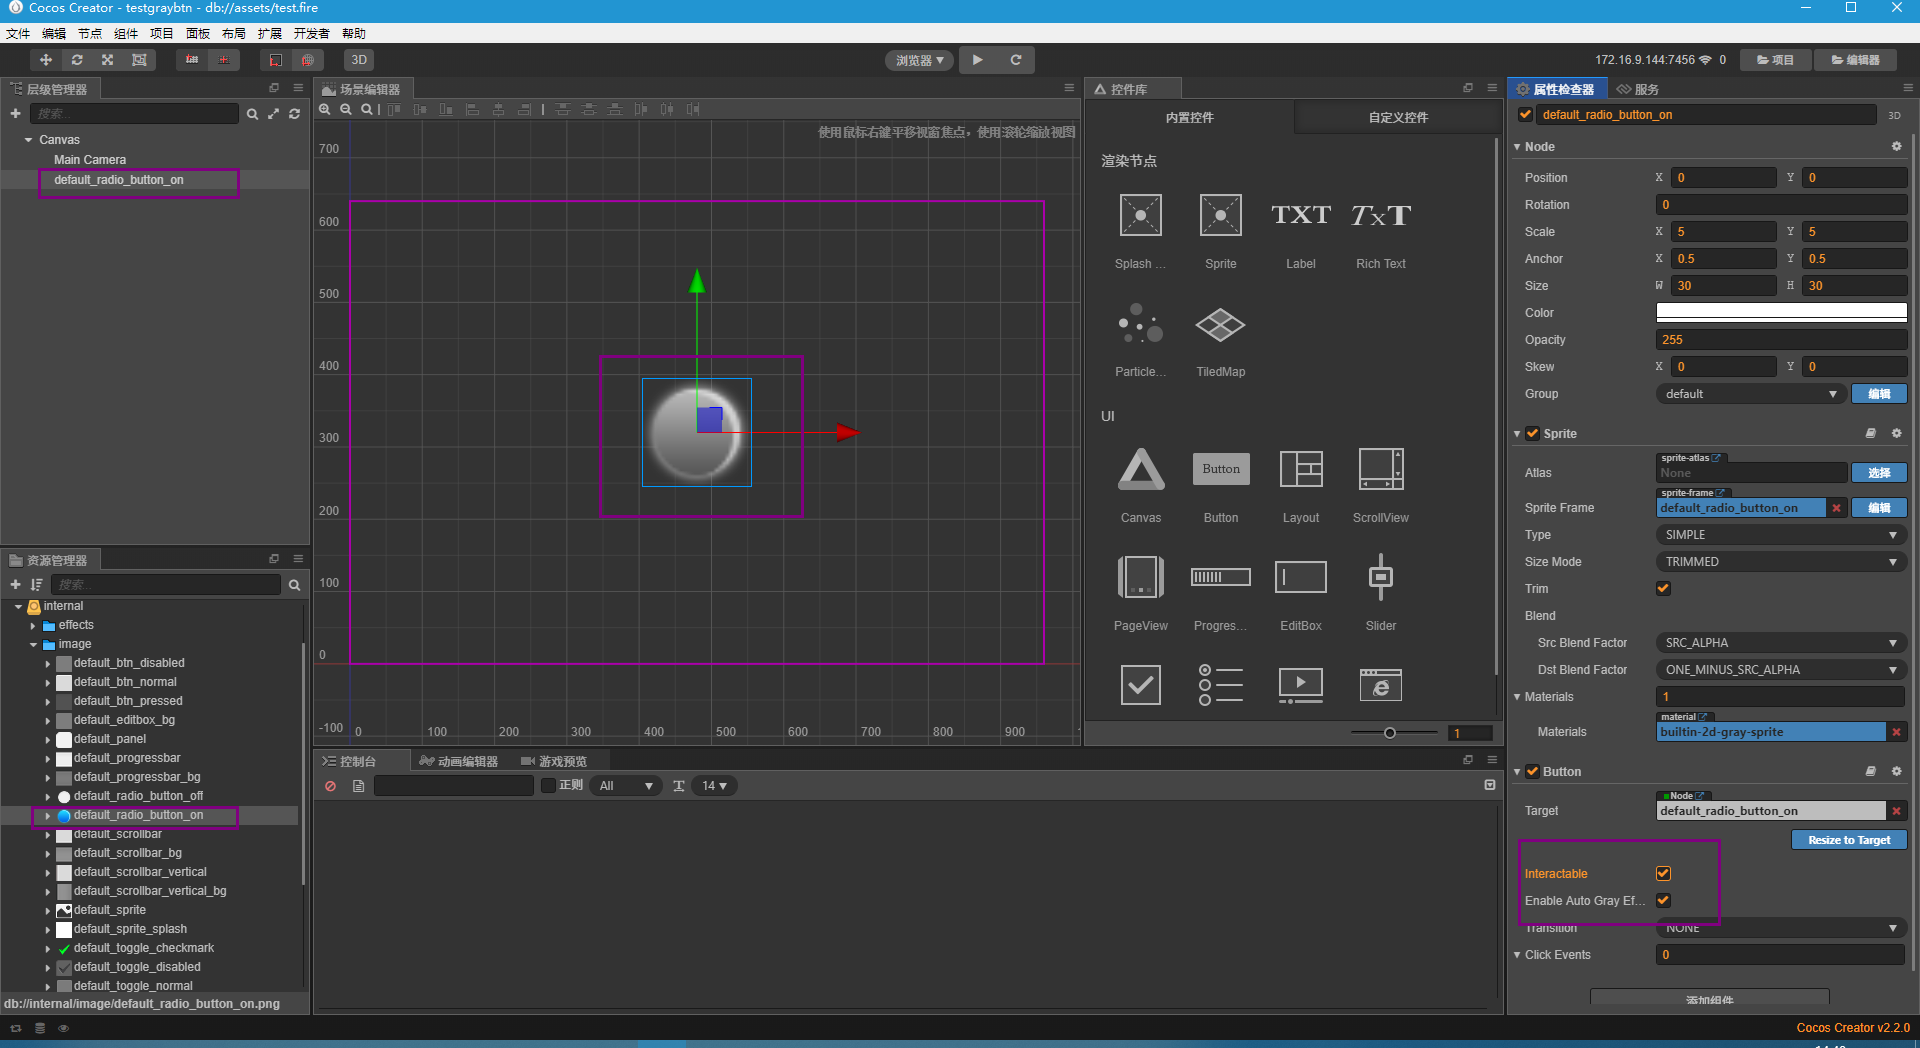The width and height of the screenshot is (1920, 1048).
Task: Pick the ParticleSystem widget icon
Action: pyautogui.click(x=1141, y=323)
